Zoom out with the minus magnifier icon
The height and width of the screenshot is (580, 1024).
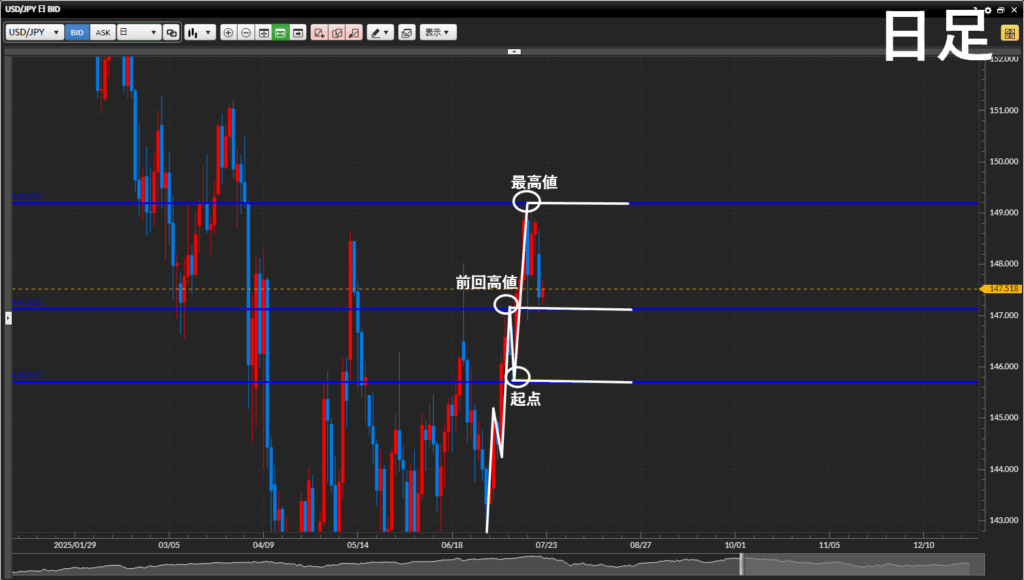tap(246, 33)
